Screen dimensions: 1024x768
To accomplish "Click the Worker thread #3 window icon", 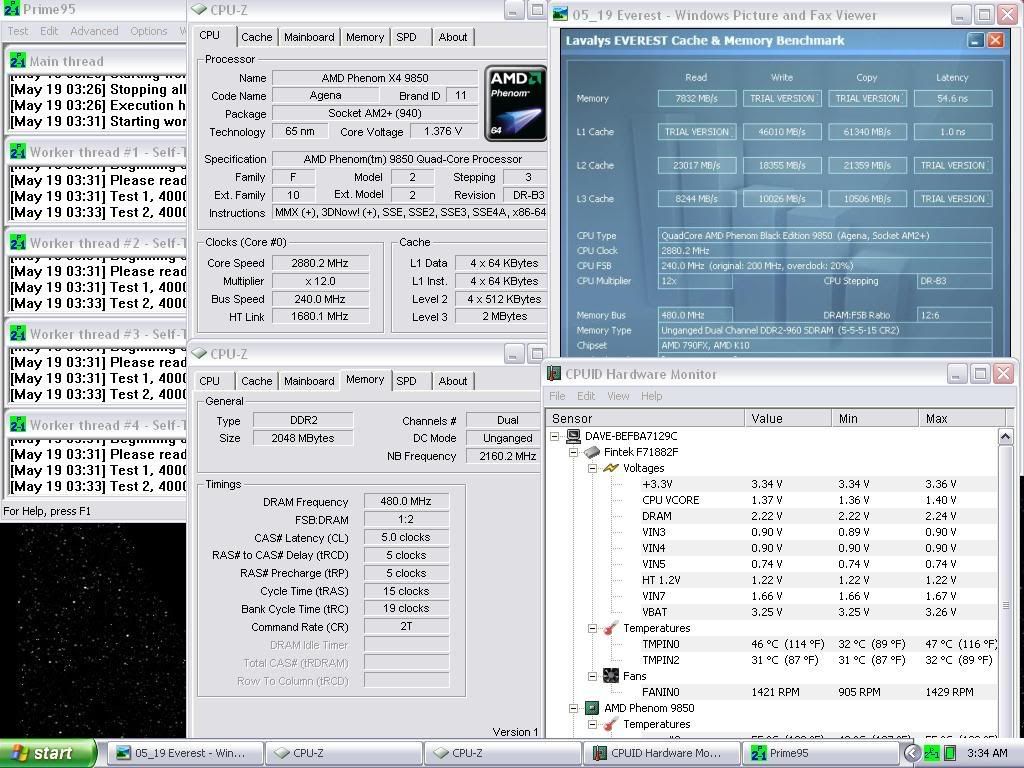I will coord(18,334).
